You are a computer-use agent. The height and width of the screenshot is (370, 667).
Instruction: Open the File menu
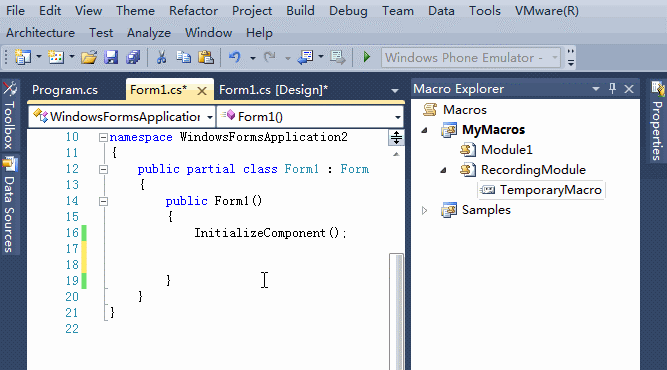[15, 11]
